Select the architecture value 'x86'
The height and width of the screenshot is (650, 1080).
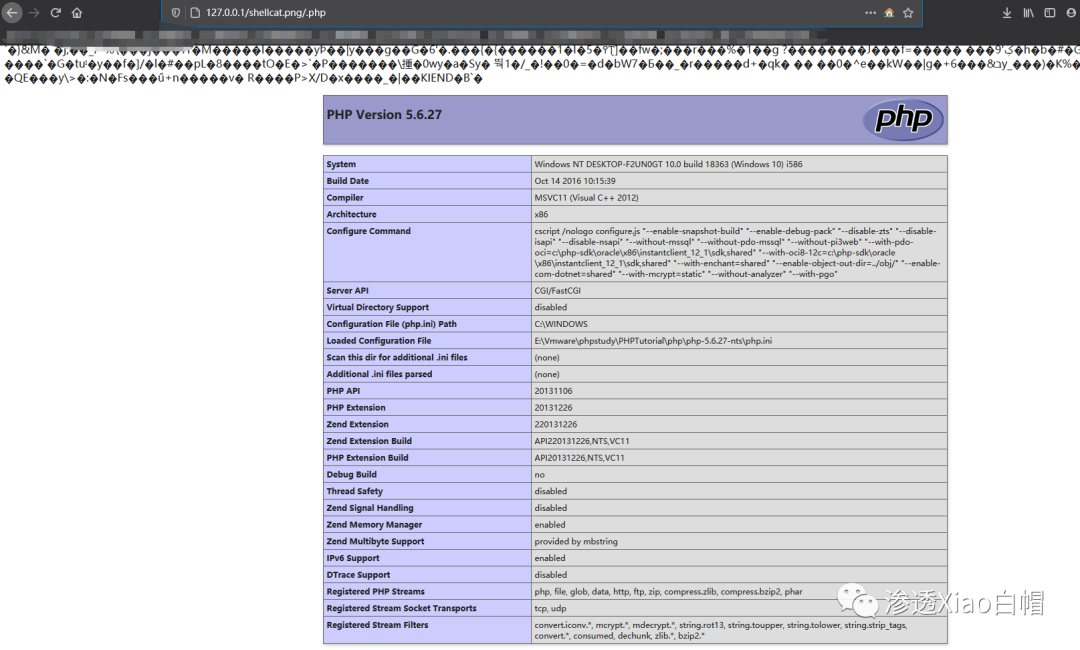[541, 214]
